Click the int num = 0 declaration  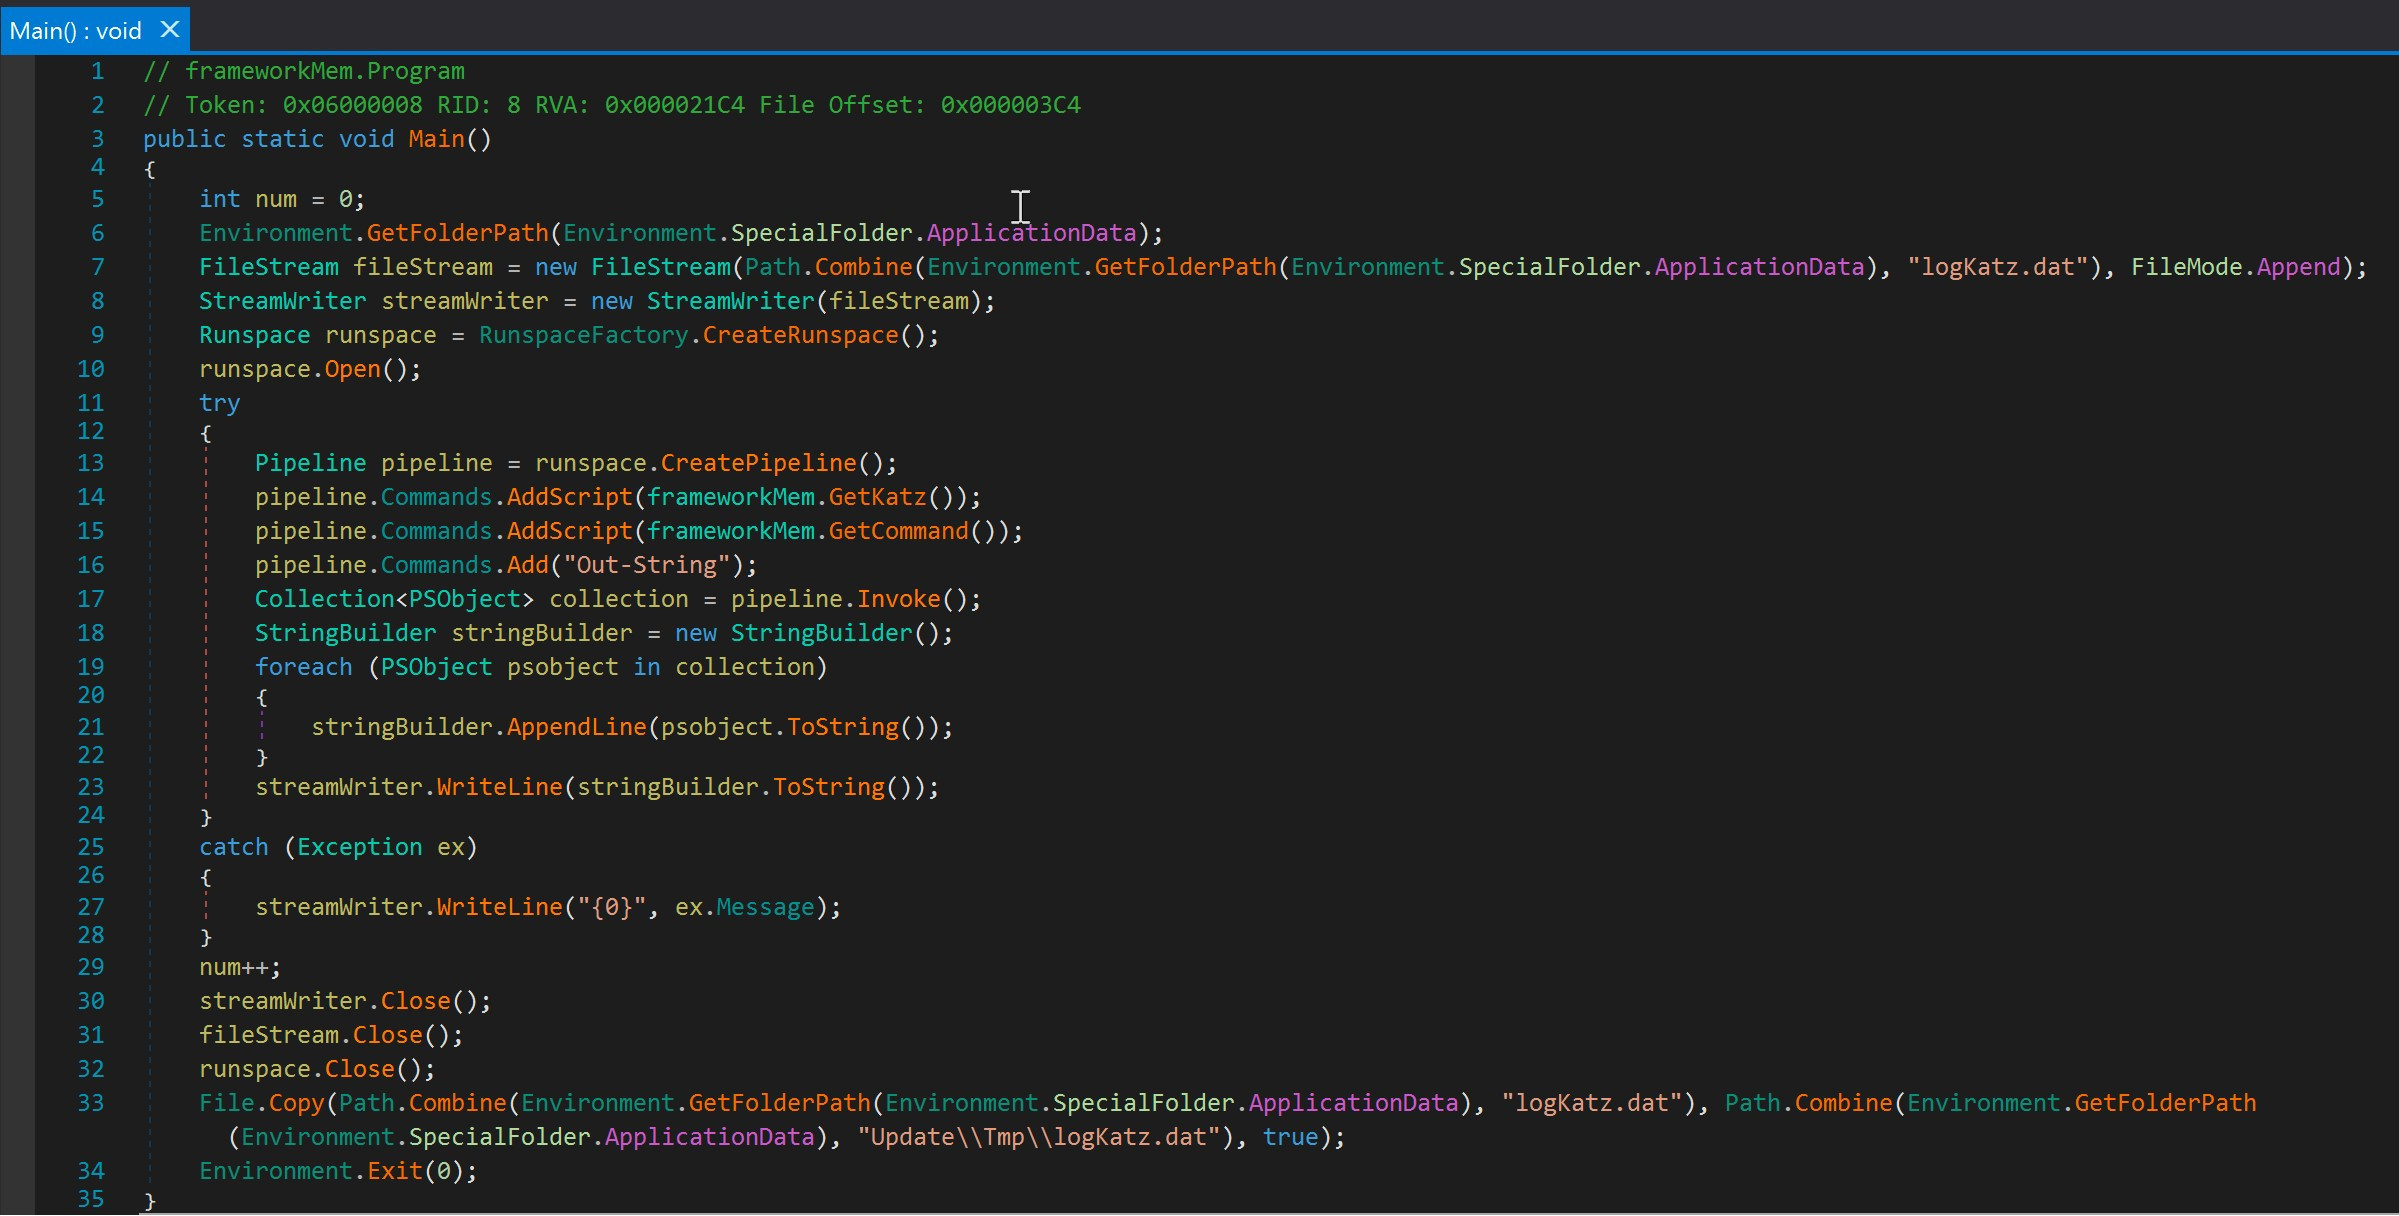(283, 199)
